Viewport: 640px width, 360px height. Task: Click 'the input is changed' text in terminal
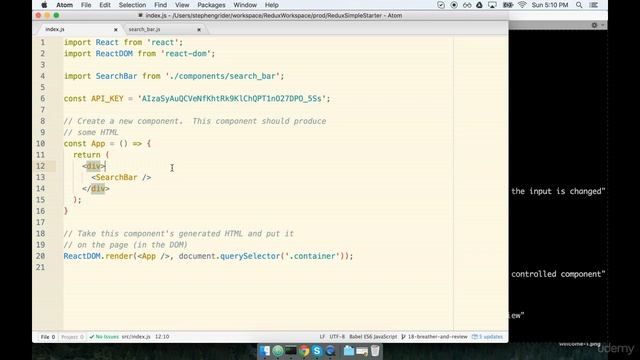558,191
